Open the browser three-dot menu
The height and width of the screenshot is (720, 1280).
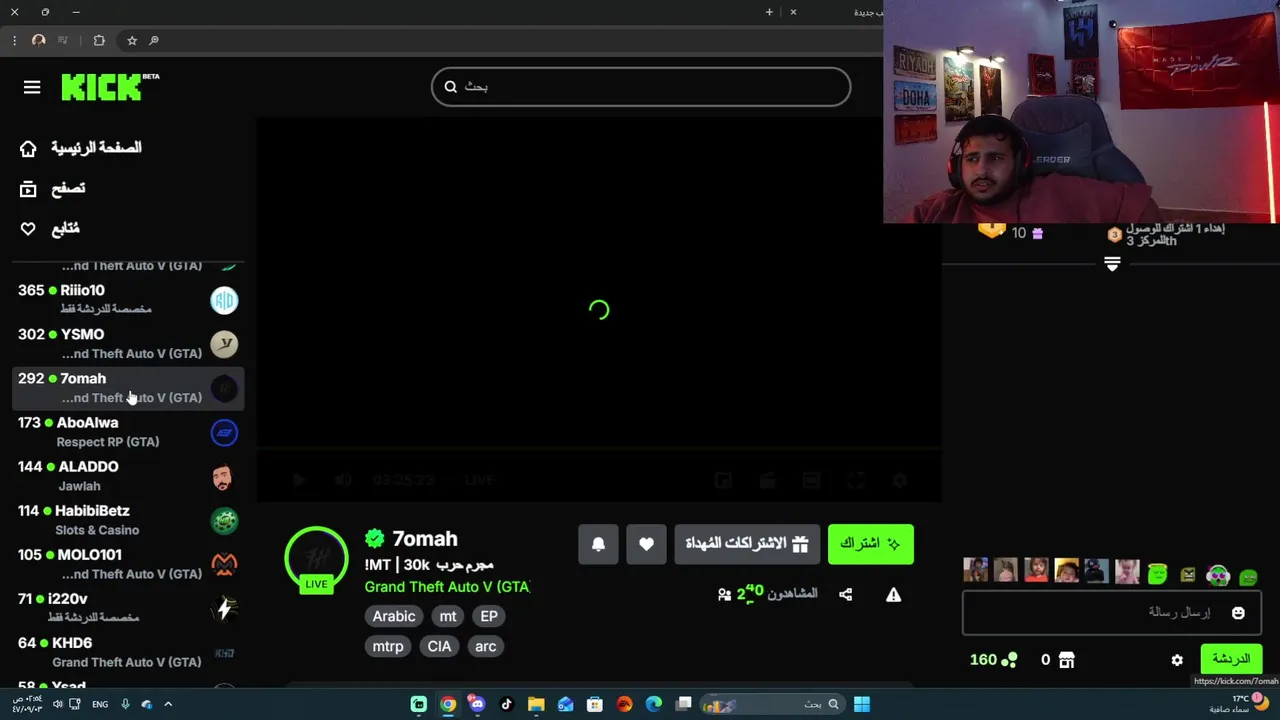[x=14, y=40]
